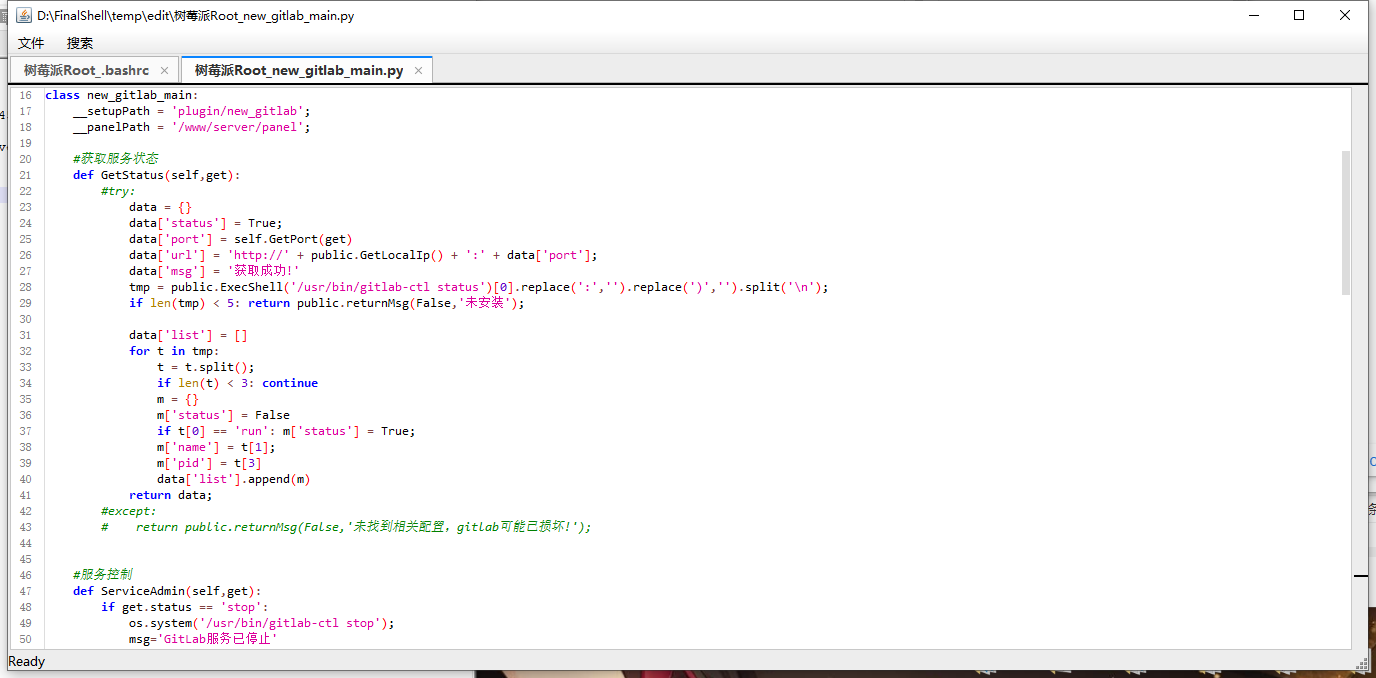Click the 'for t in tmp:' line
Viewport: 1376px width, 678px height.
point(174,351)
